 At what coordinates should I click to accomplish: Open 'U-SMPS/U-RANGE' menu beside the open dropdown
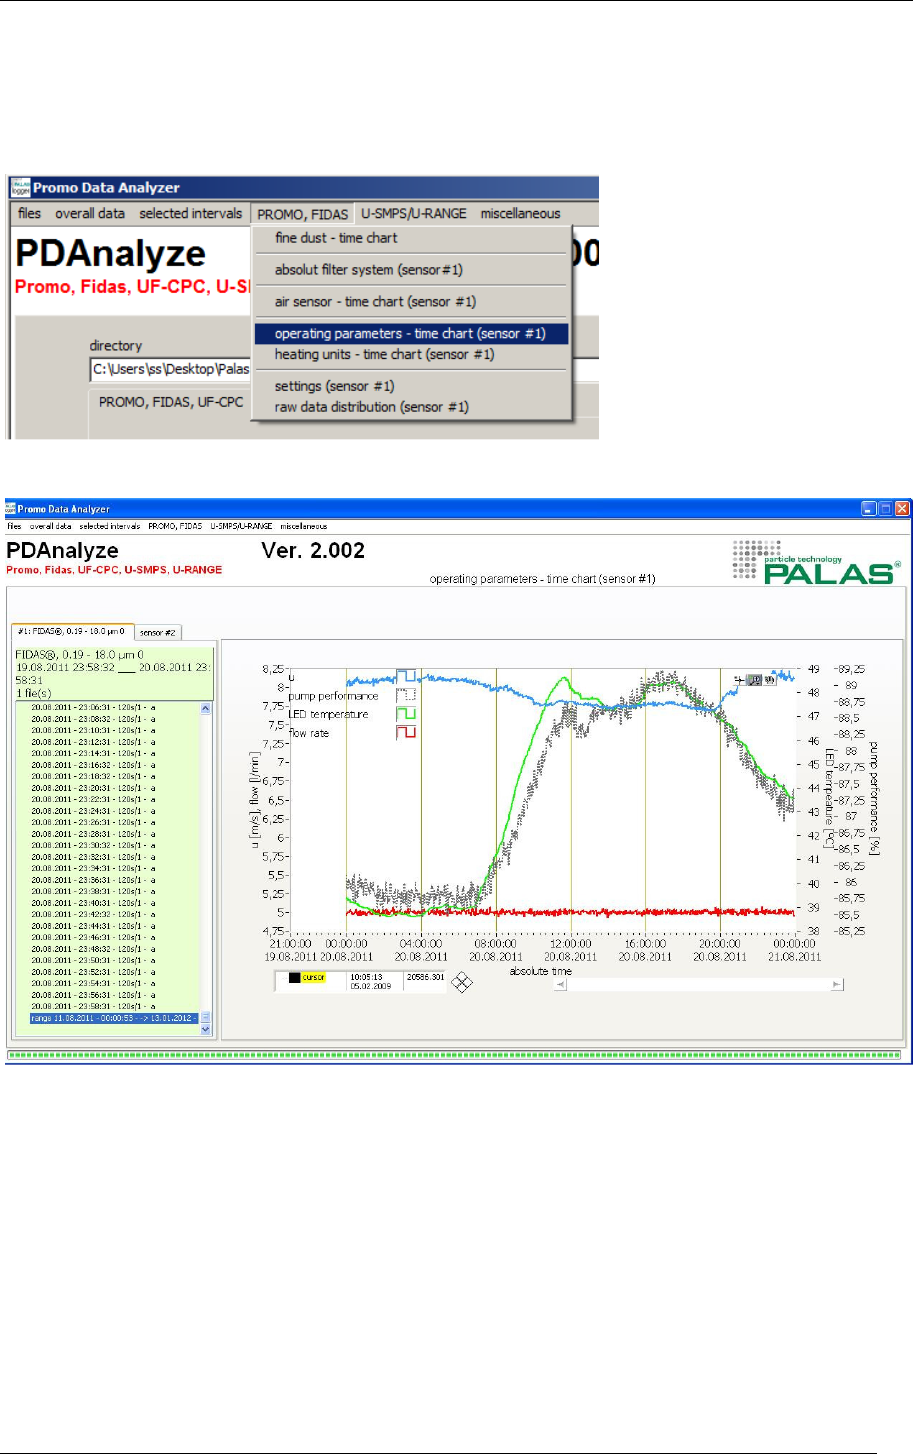[414, 213]
